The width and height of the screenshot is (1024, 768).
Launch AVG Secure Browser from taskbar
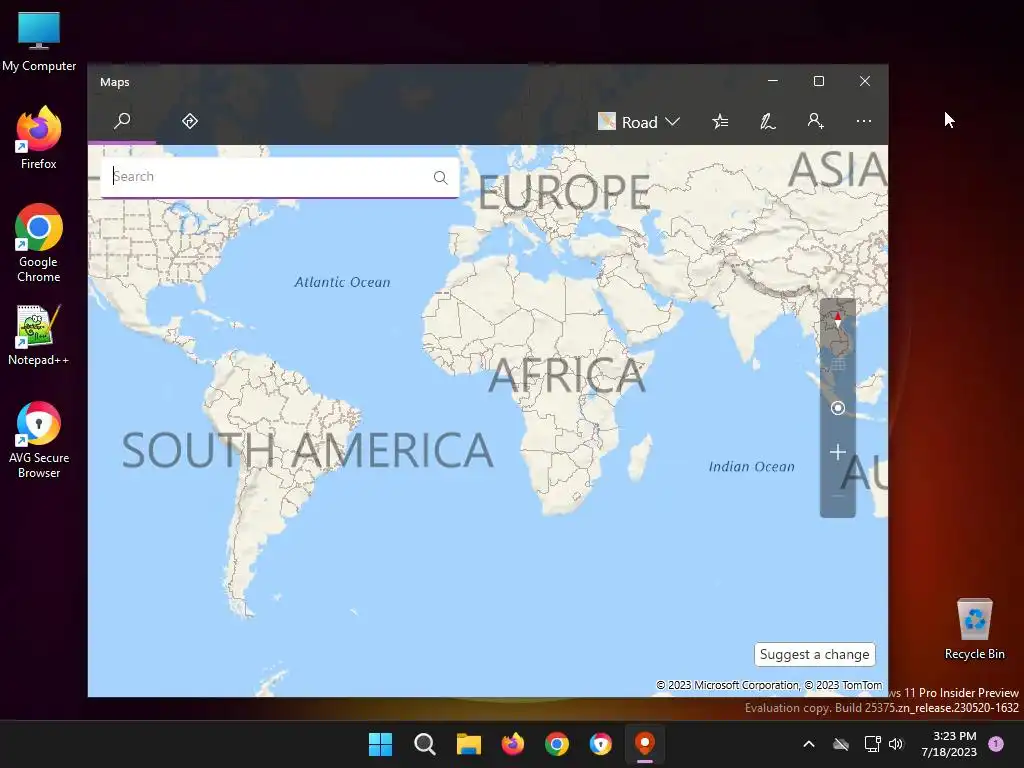point(600,744)
